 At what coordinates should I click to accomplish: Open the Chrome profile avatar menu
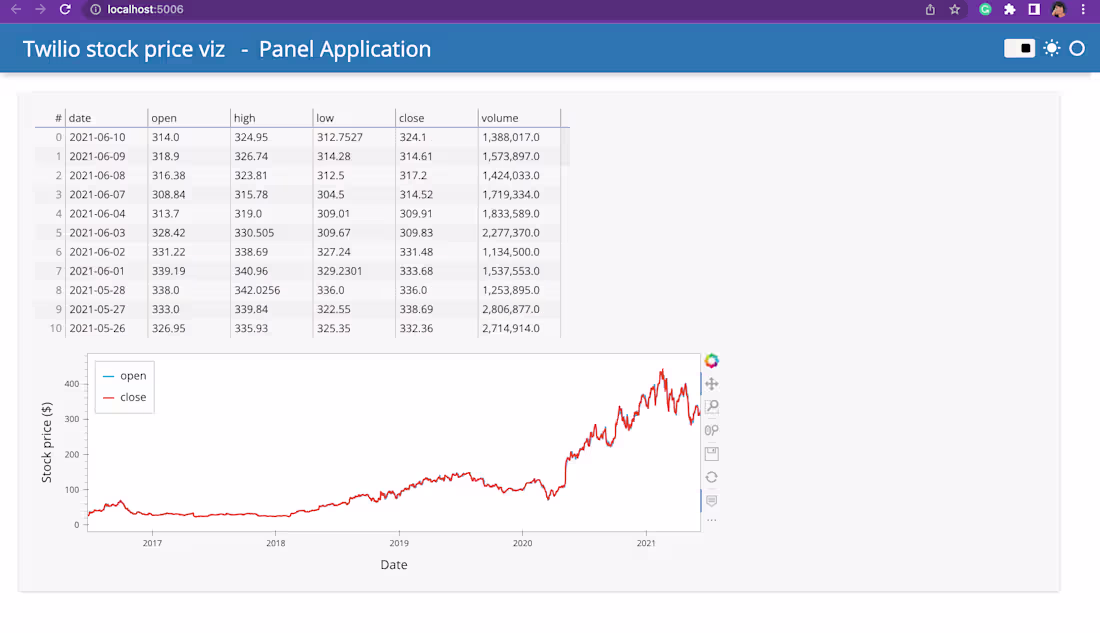(x=1060, y=9)
